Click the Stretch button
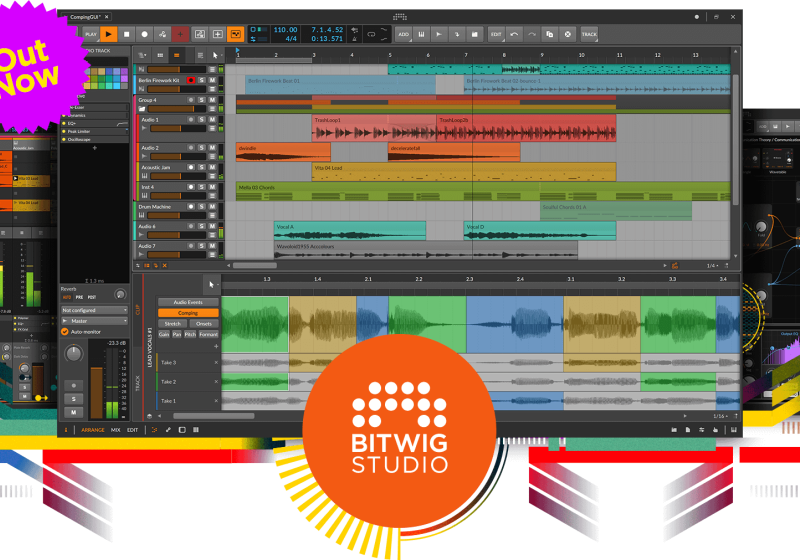The image size is (800, 560). click(x=172, y=323)
